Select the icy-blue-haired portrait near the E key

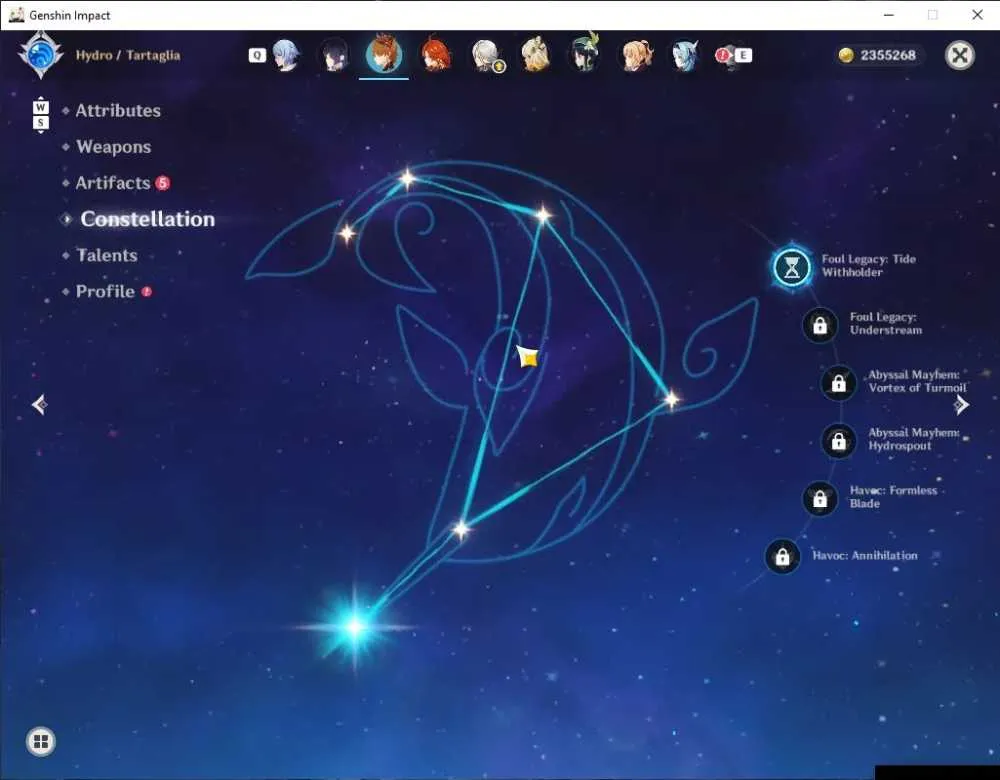click(684, 55)
